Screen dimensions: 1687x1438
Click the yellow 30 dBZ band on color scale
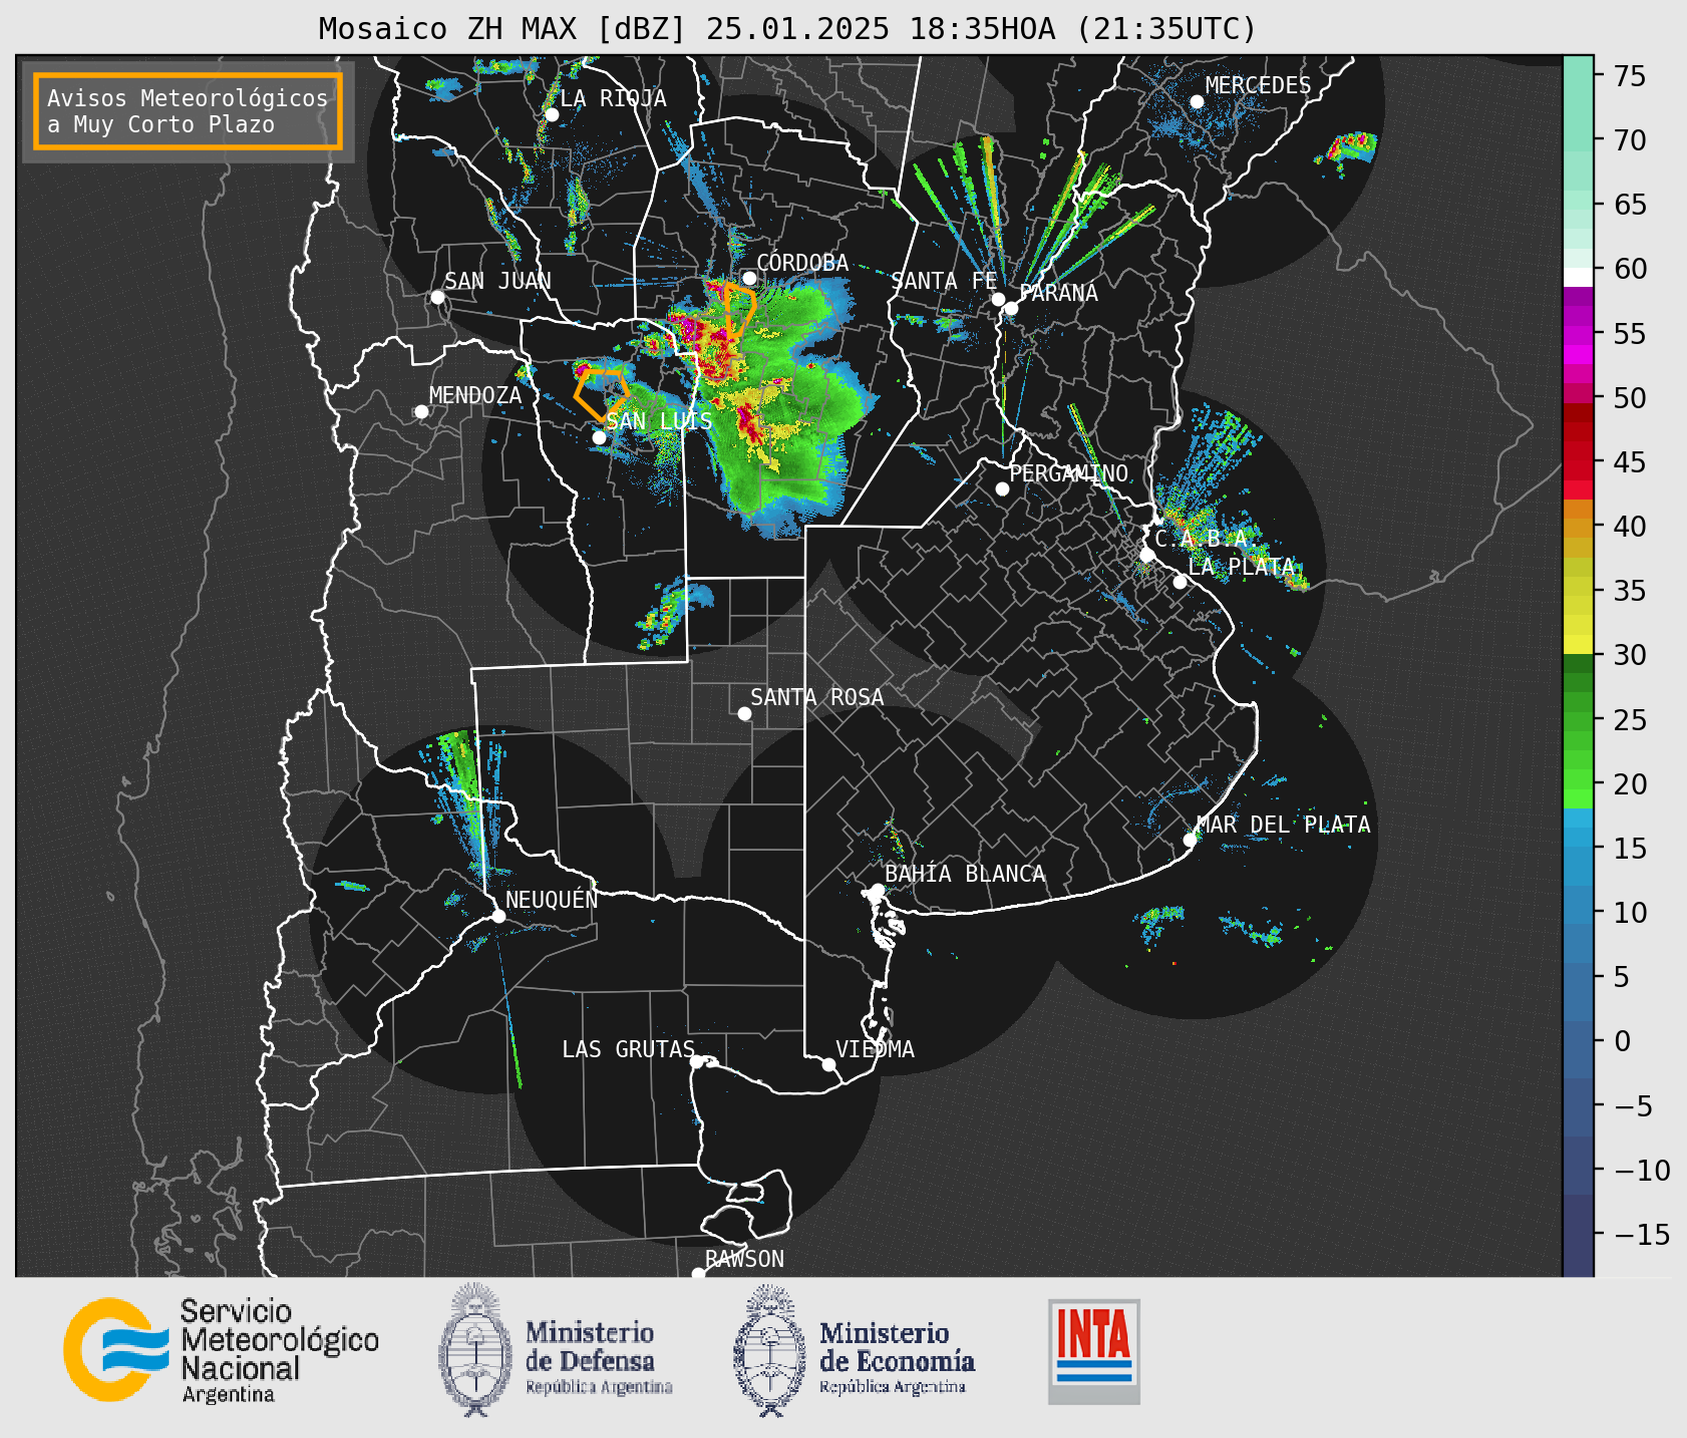tap(1578, 645)
